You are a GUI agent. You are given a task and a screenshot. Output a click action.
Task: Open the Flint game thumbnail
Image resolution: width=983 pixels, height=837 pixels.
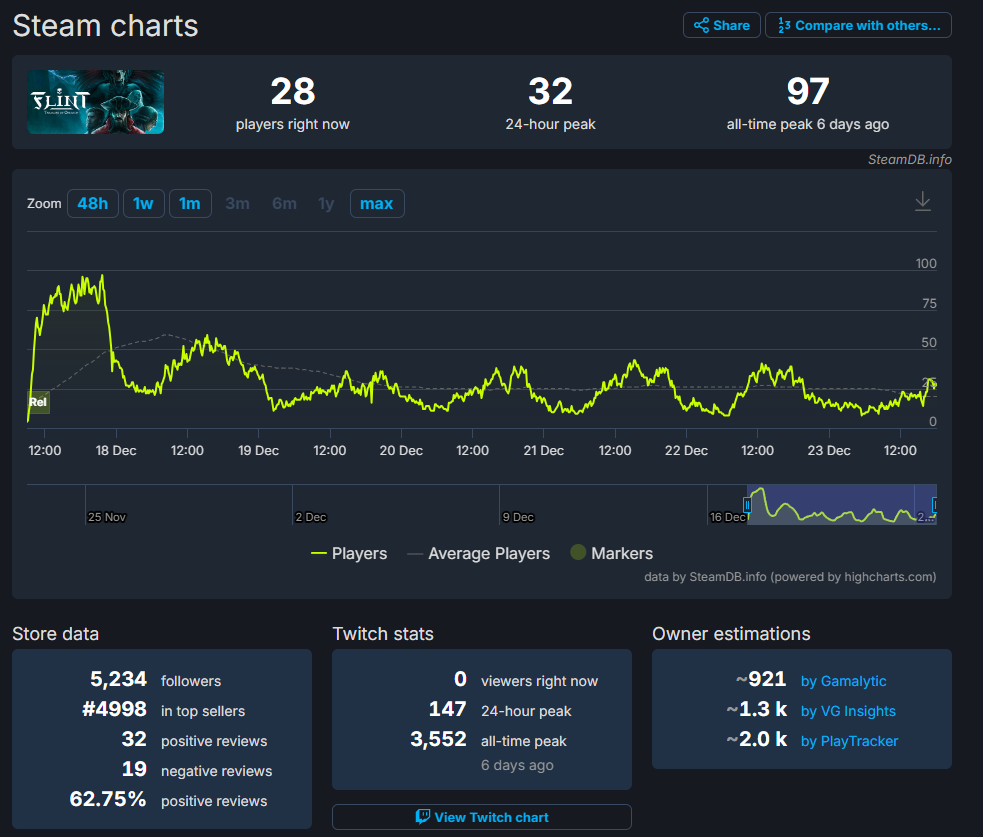[x=95, y=102]
